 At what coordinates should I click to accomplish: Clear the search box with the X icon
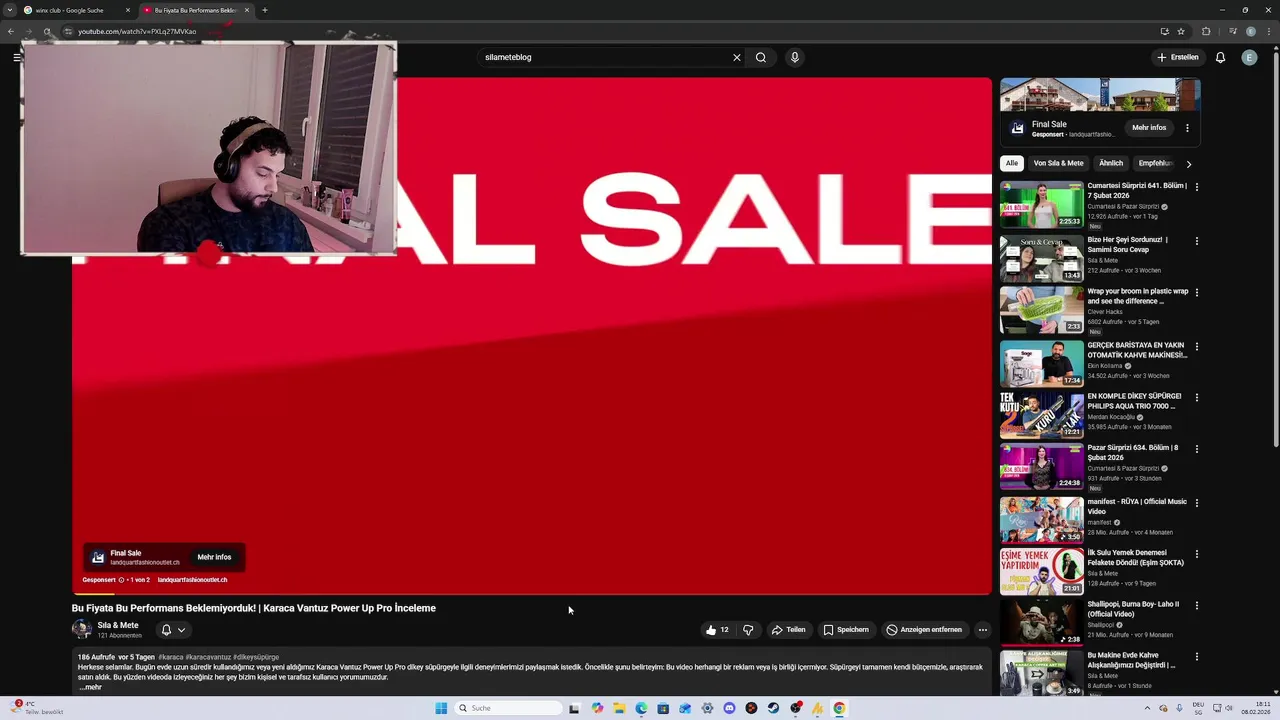pyautogui.click(x=737, y=57)
